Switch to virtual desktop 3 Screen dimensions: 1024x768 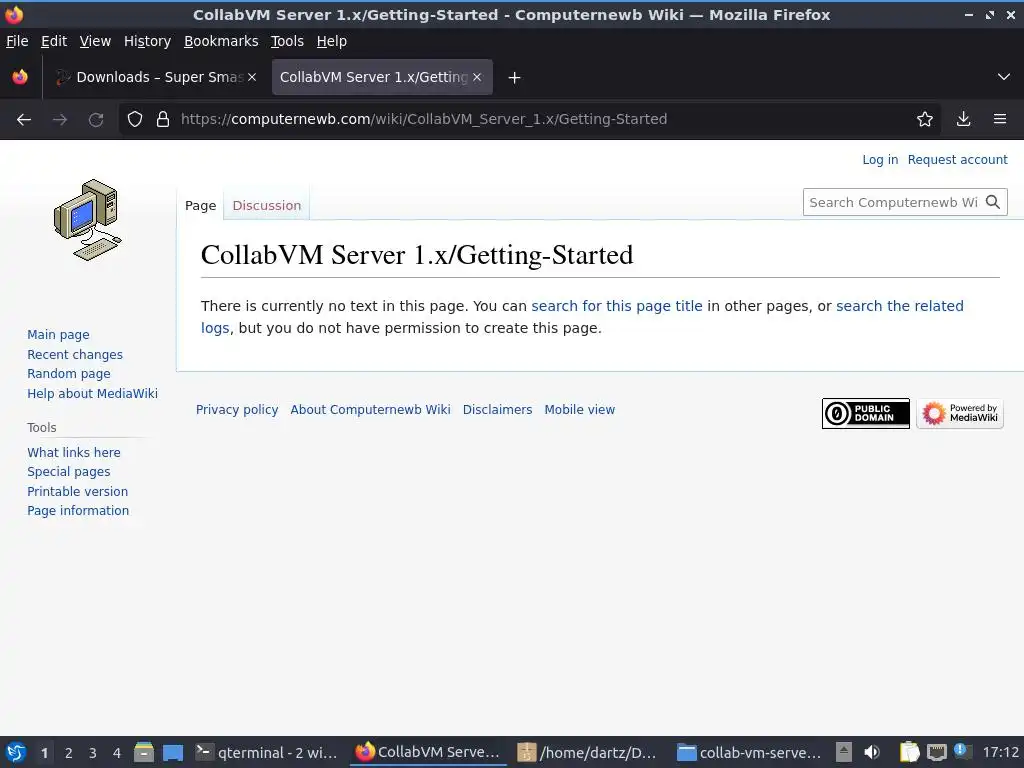pos(93,753)
